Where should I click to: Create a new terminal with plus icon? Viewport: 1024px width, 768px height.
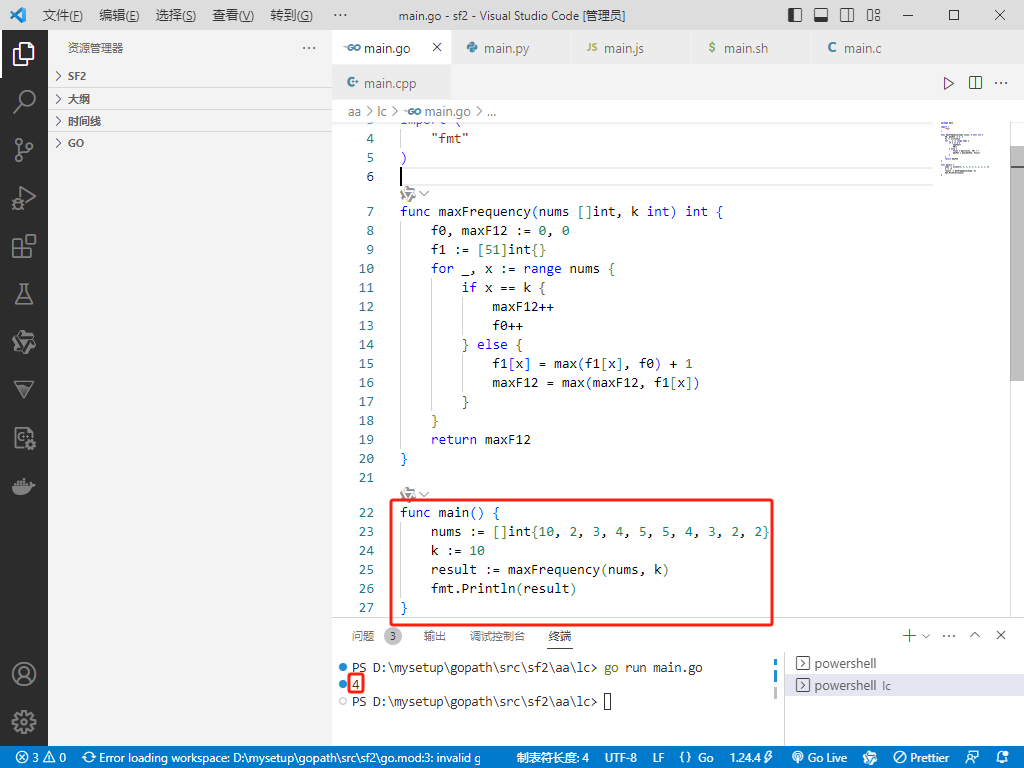908,635
